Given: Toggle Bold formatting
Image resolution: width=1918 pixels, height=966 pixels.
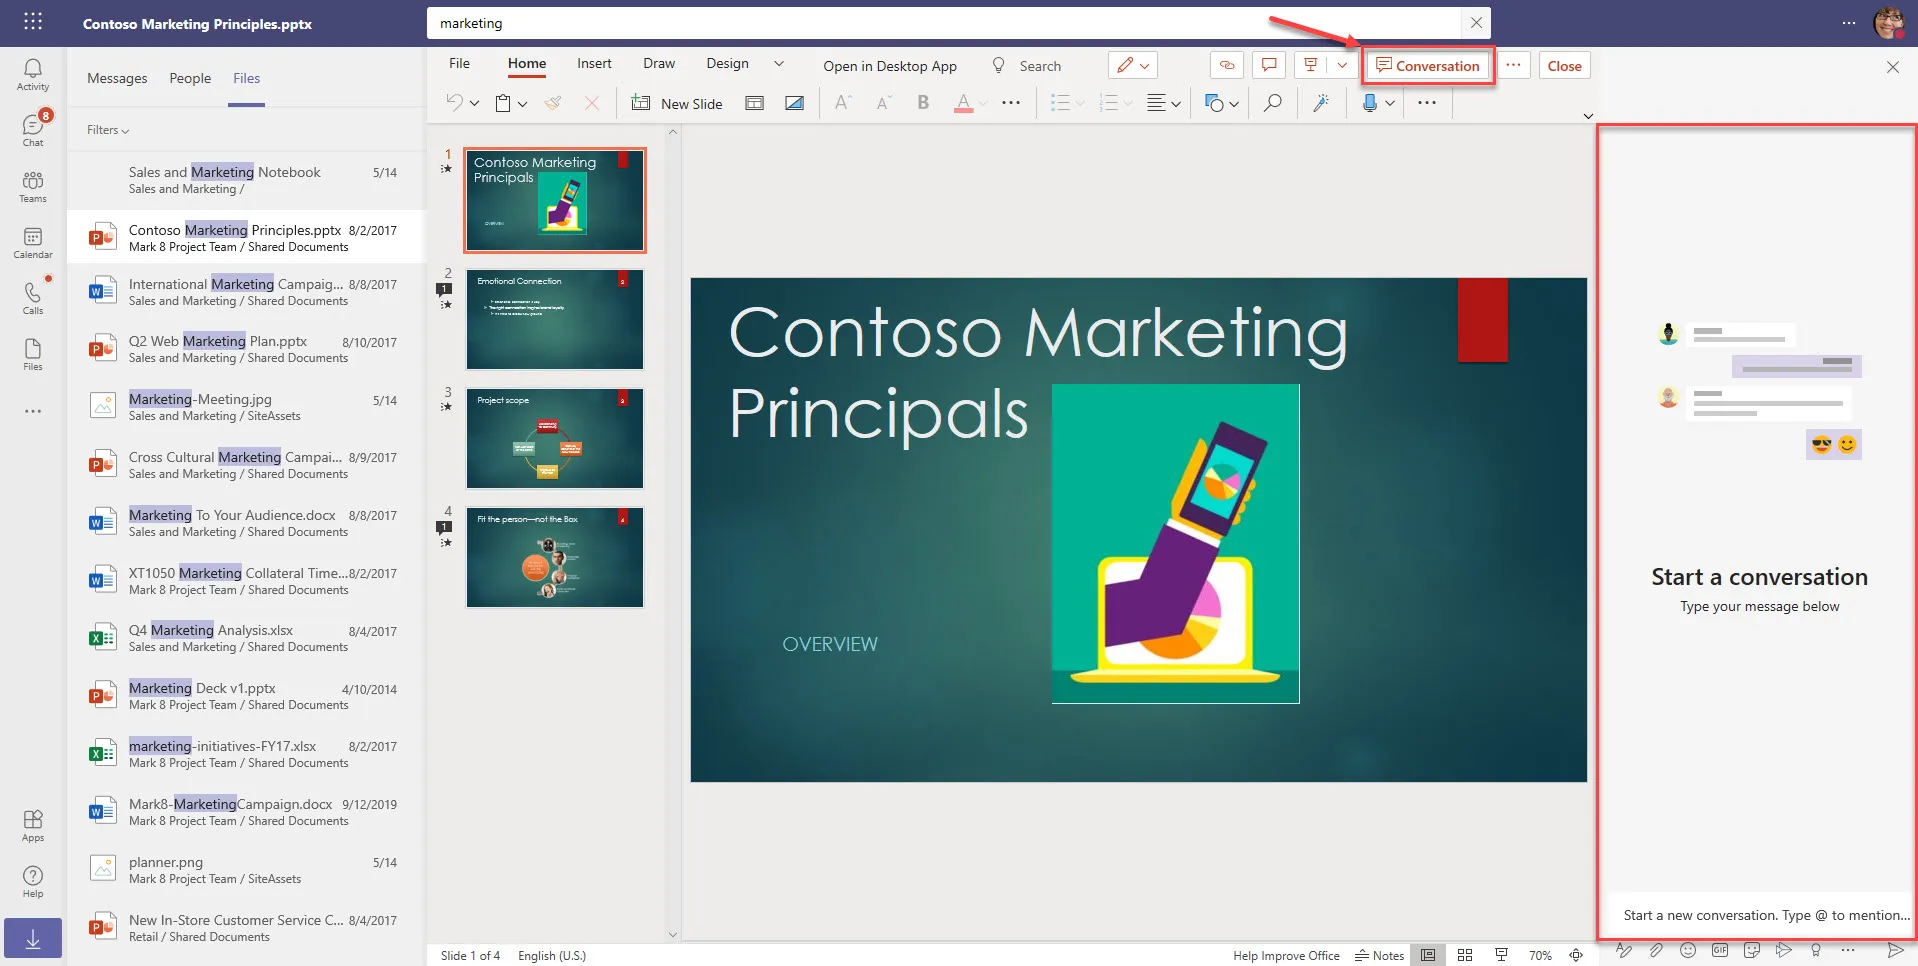Looking at the screenshot, I should pyautogui.click(x=923, y=103).
